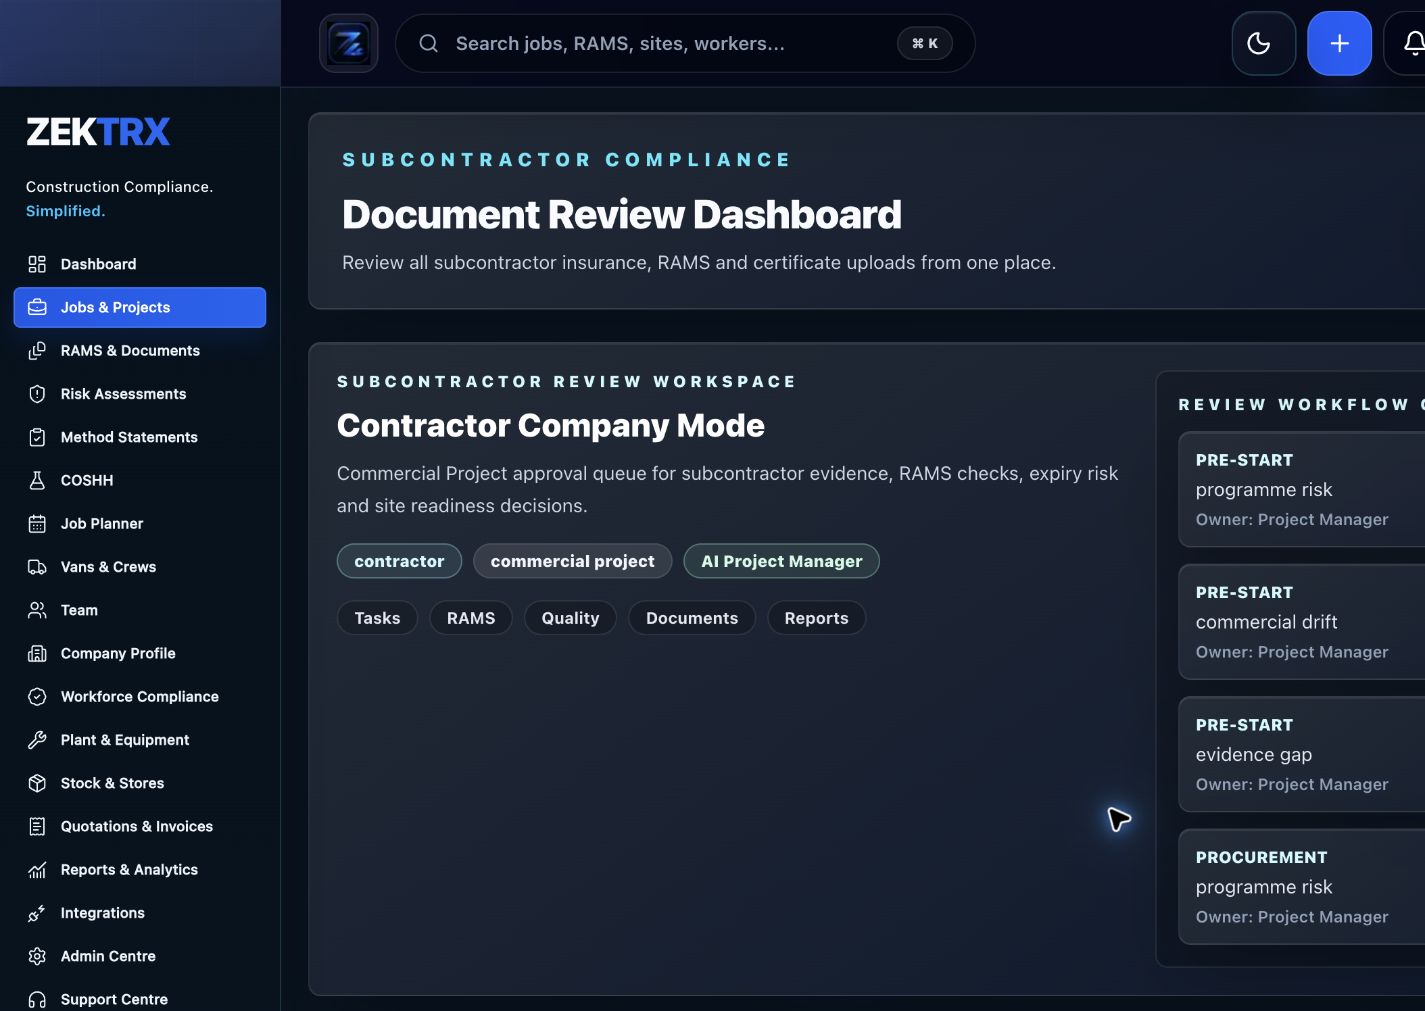
Task: Open the Reports tab pill
Action: click(x=816, y=618)
